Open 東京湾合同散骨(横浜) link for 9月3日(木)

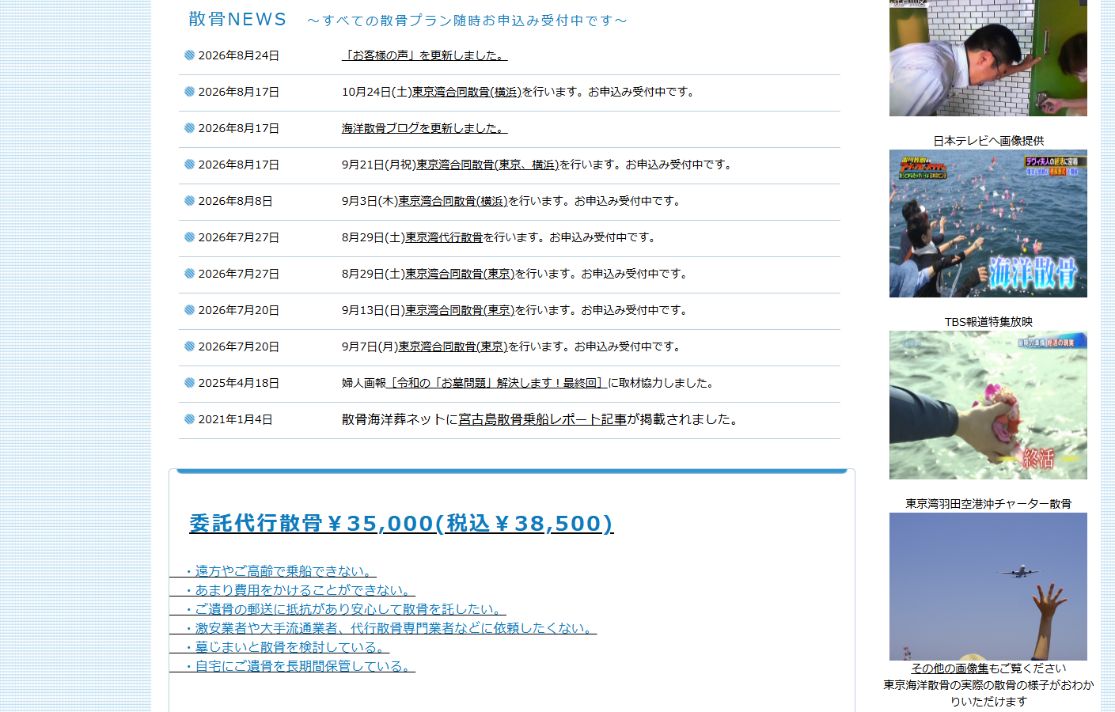pos(453,201)
